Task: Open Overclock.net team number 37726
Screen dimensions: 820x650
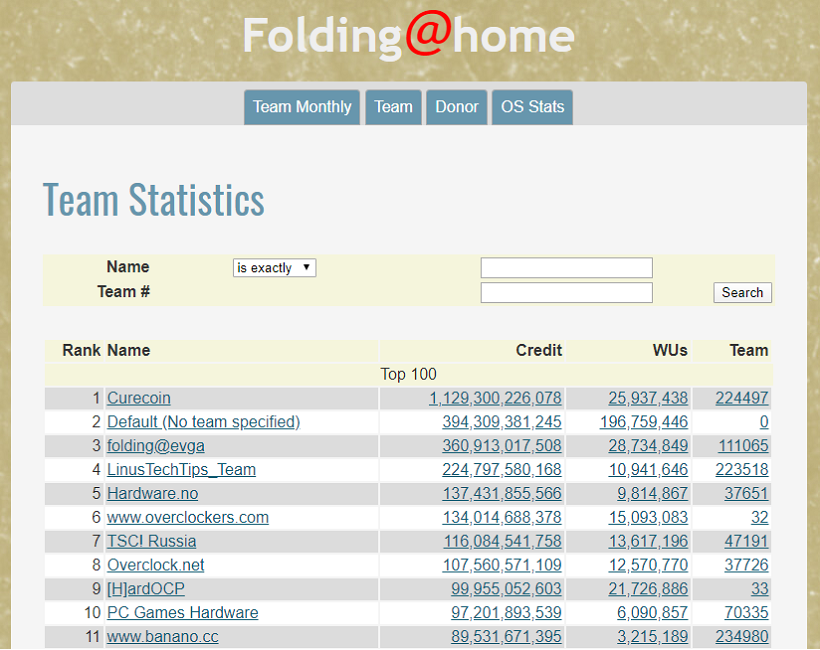Action: tap(746, 565)
